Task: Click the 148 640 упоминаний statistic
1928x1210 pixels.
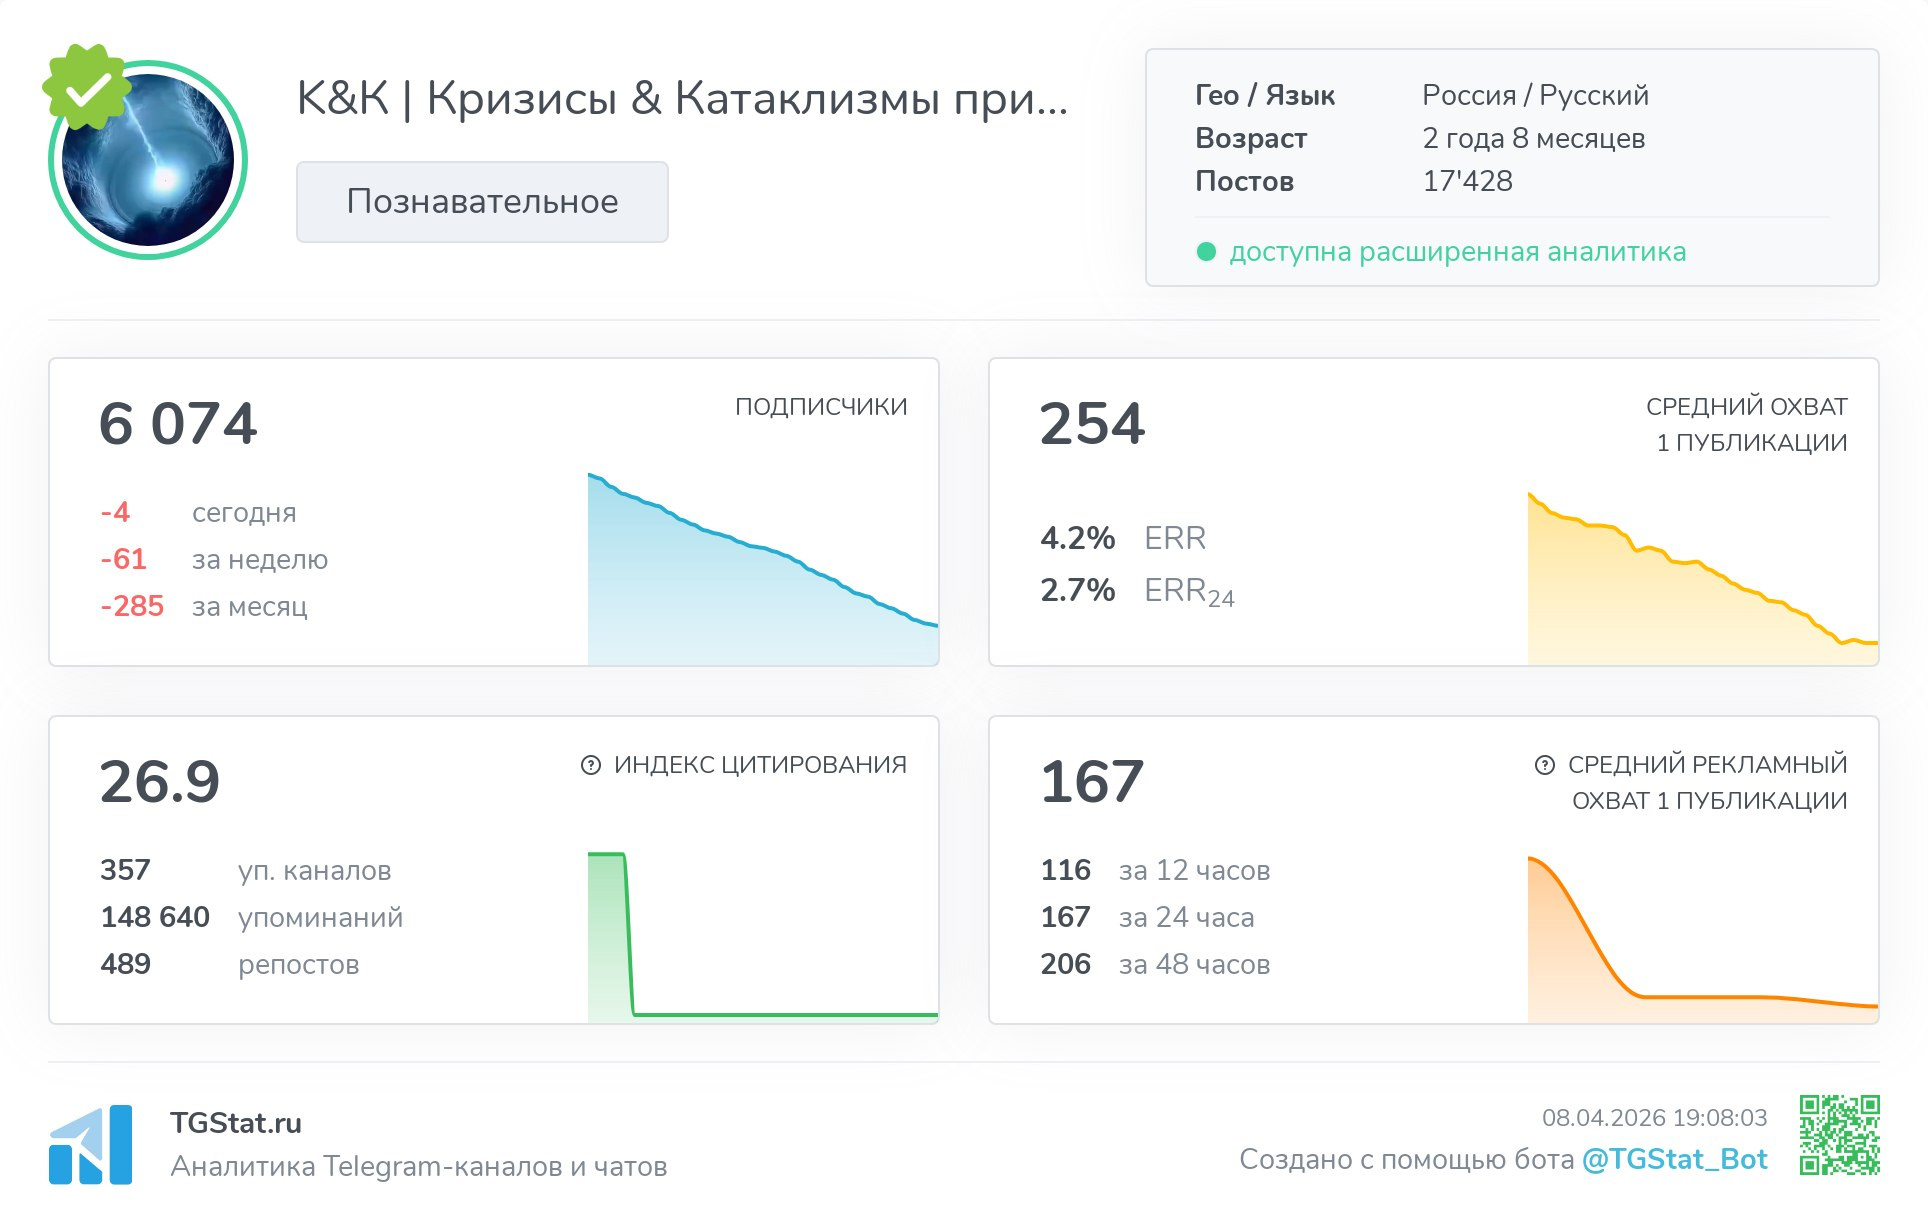Action: [x=155, y=917]
